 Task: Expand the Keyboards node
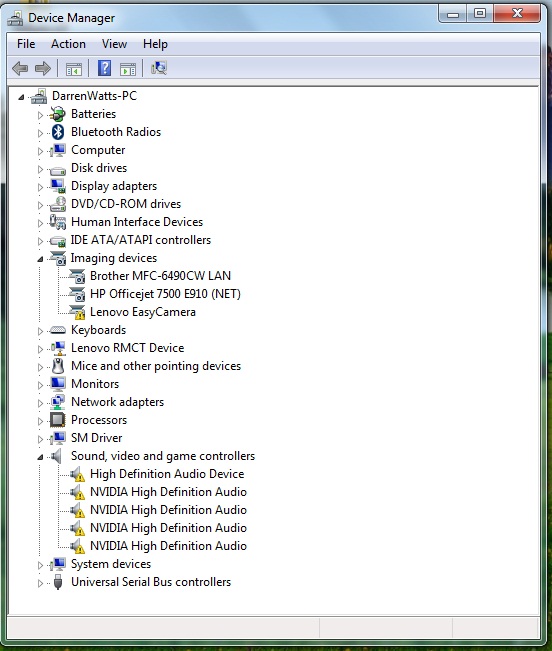pos(40,331)
